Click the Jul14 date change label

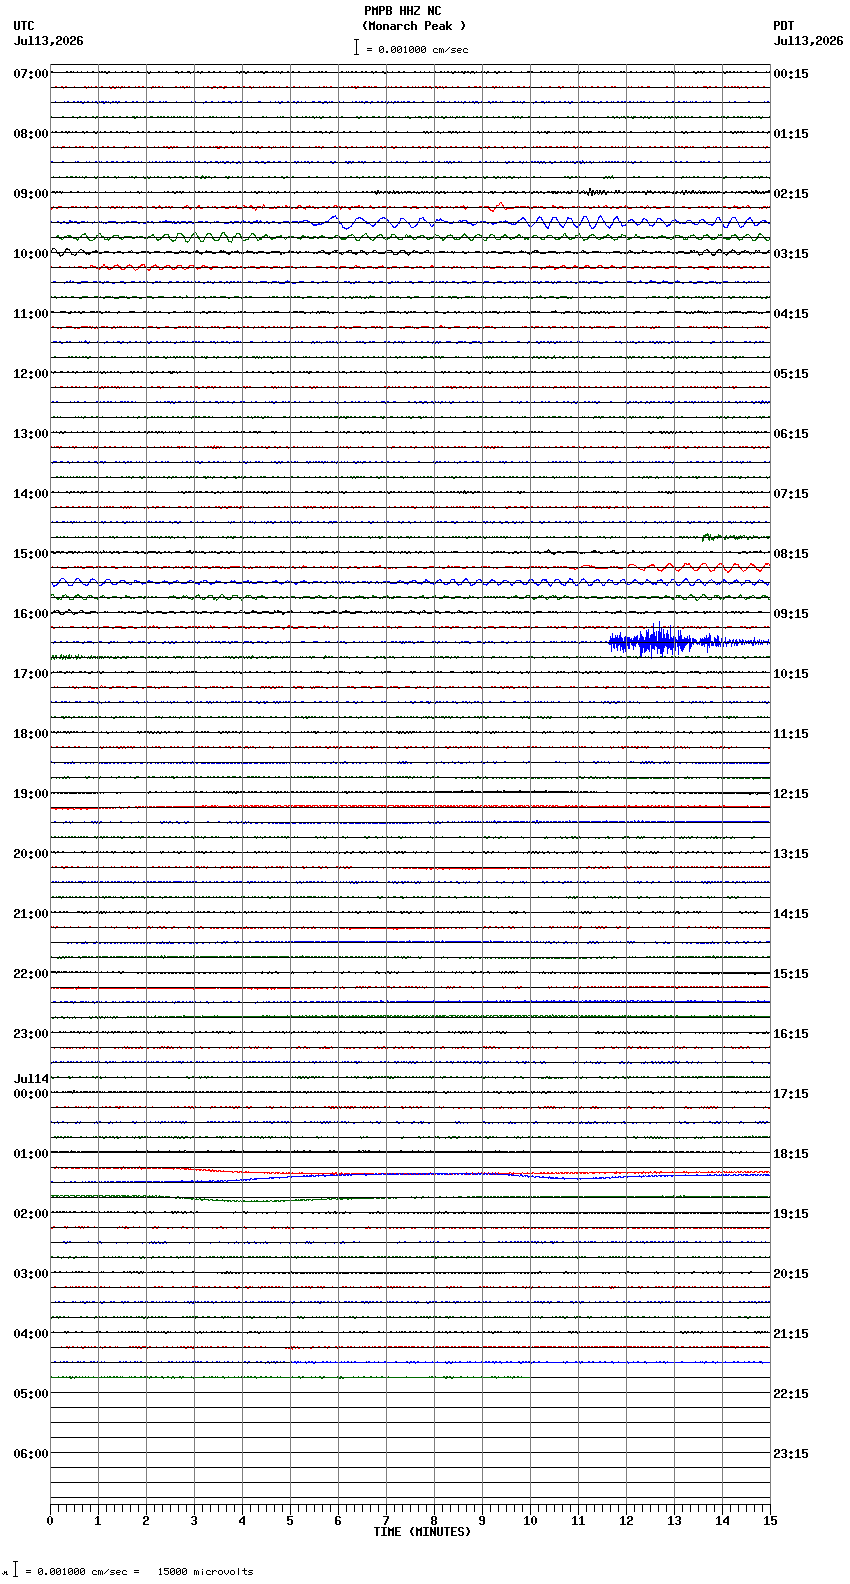click(x=31, y=1079)
